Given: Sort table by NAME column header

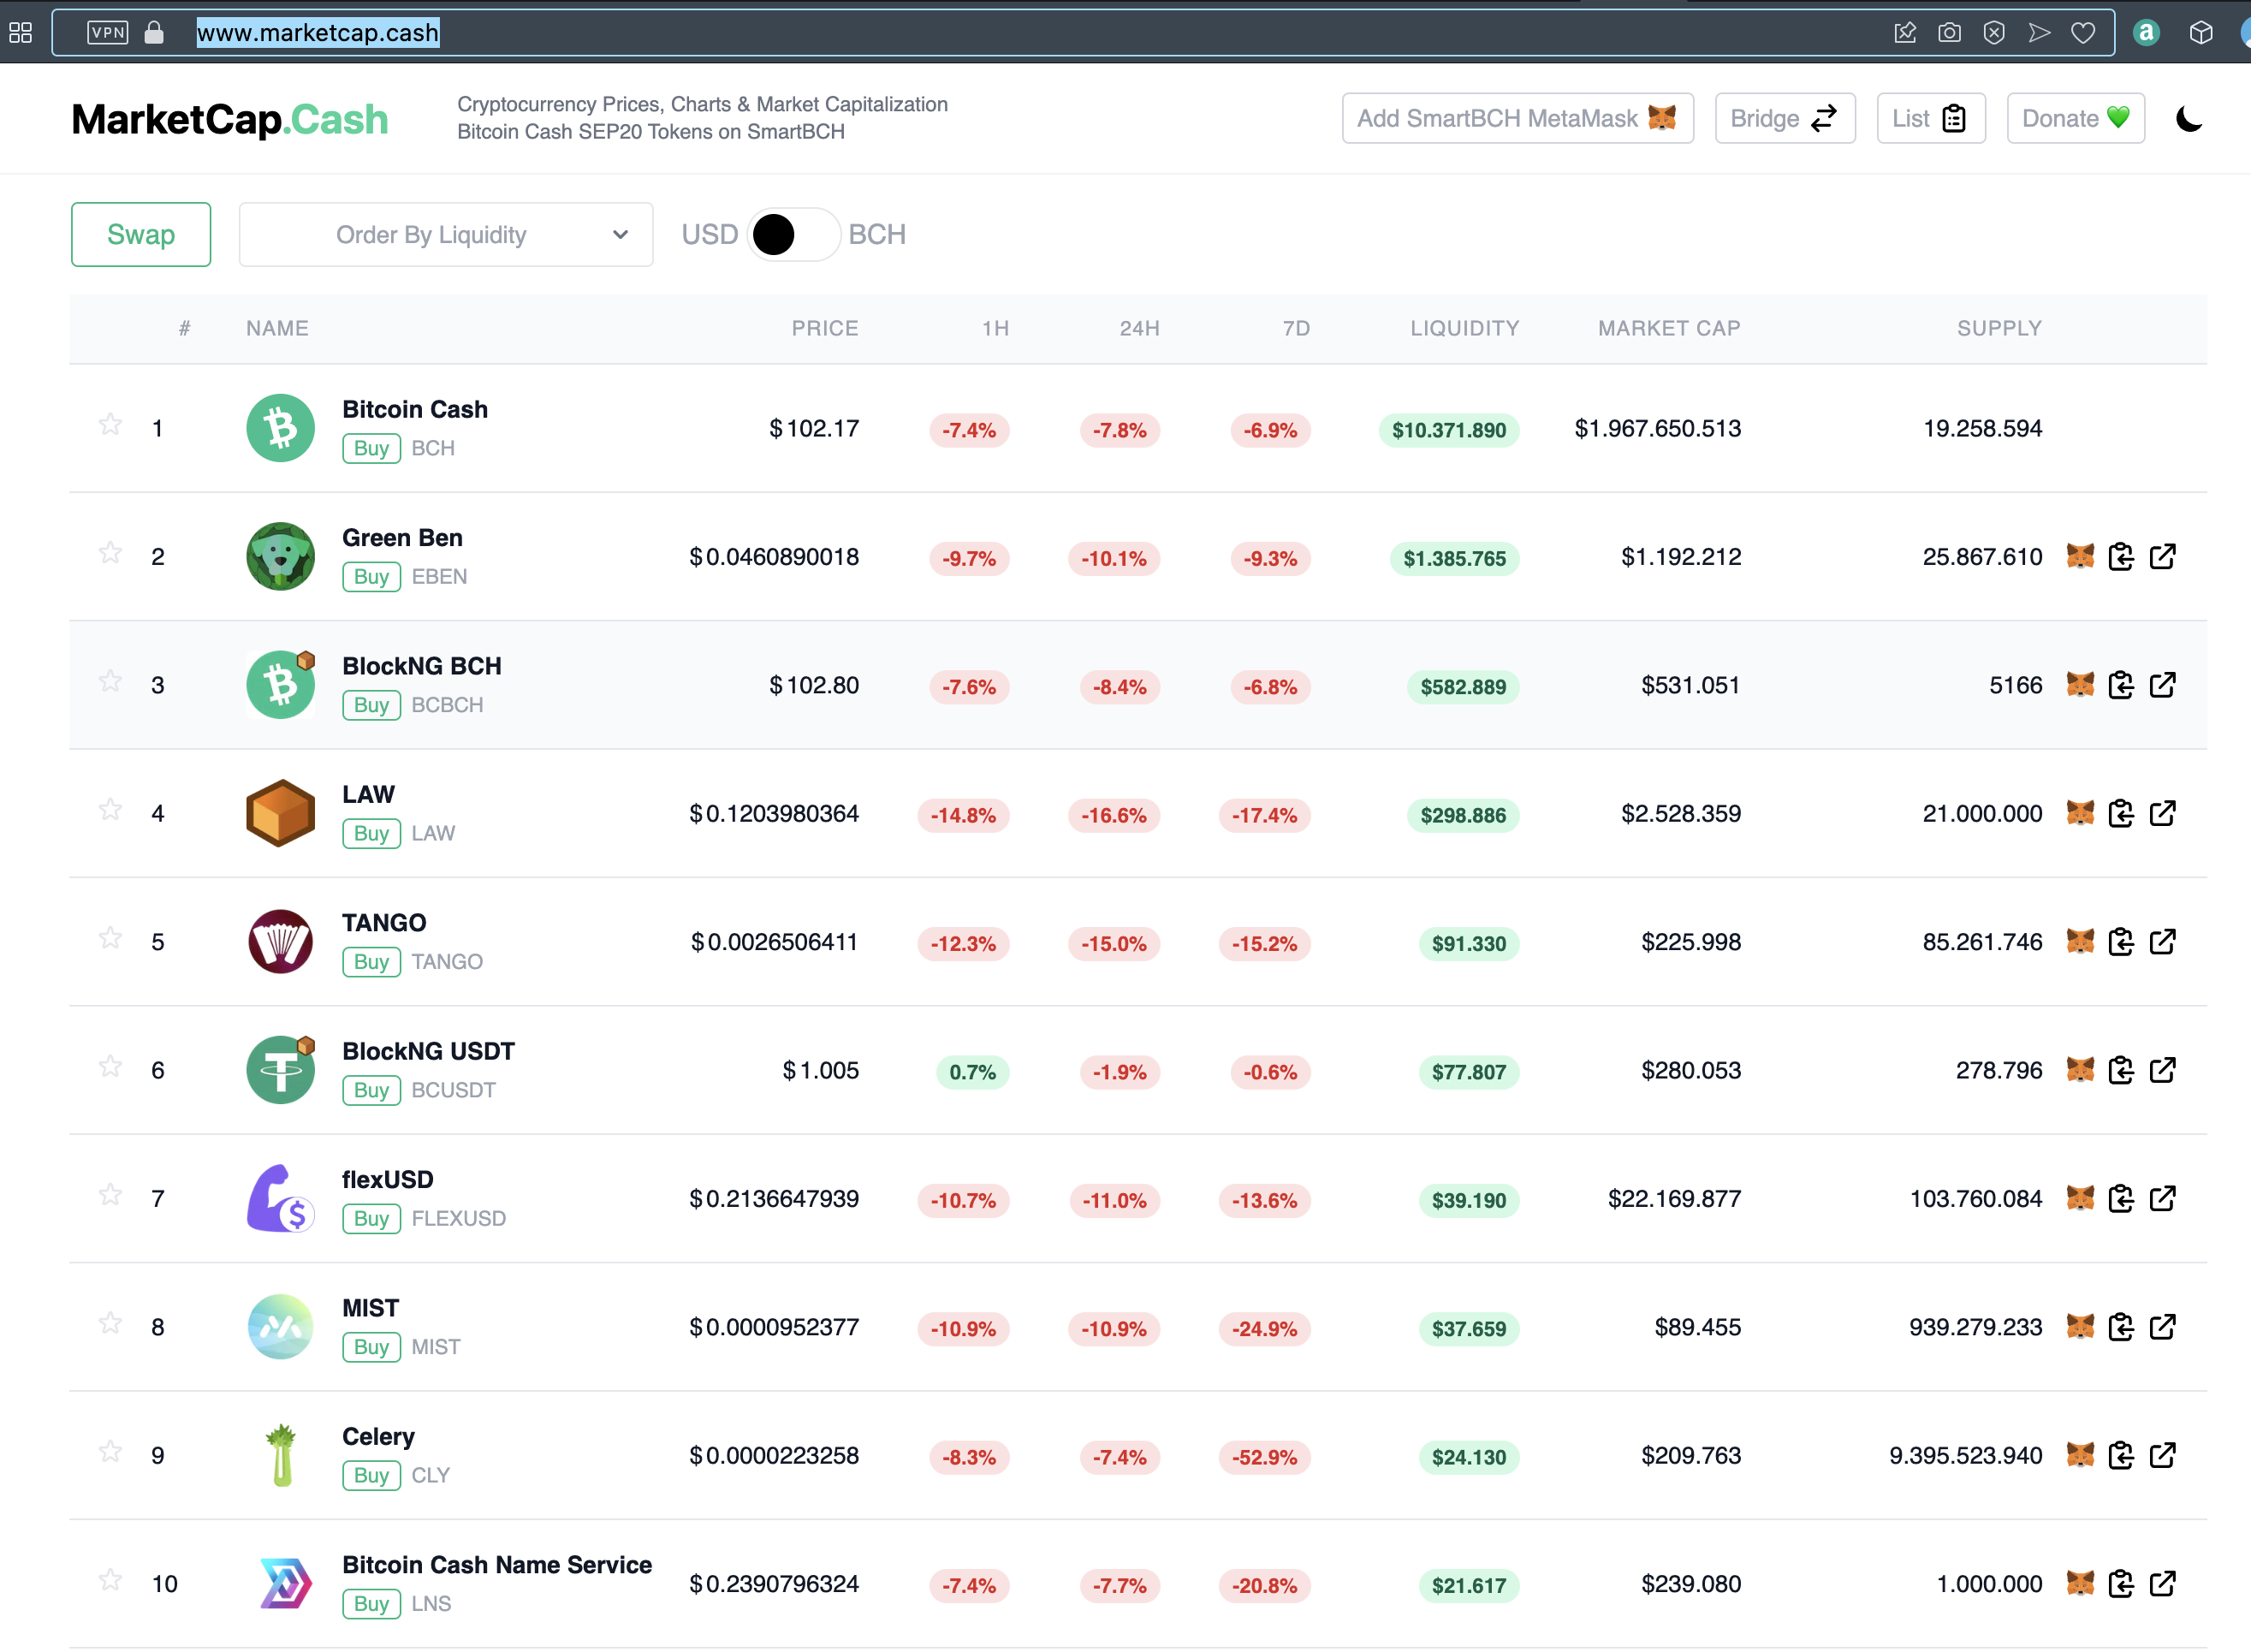Looking at the screenshot, I should 277,328.
